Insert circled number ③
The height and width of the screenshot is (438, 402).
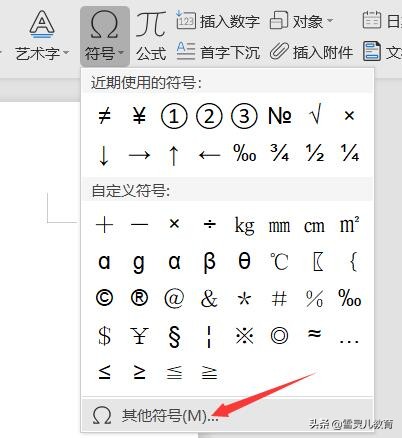244,116
